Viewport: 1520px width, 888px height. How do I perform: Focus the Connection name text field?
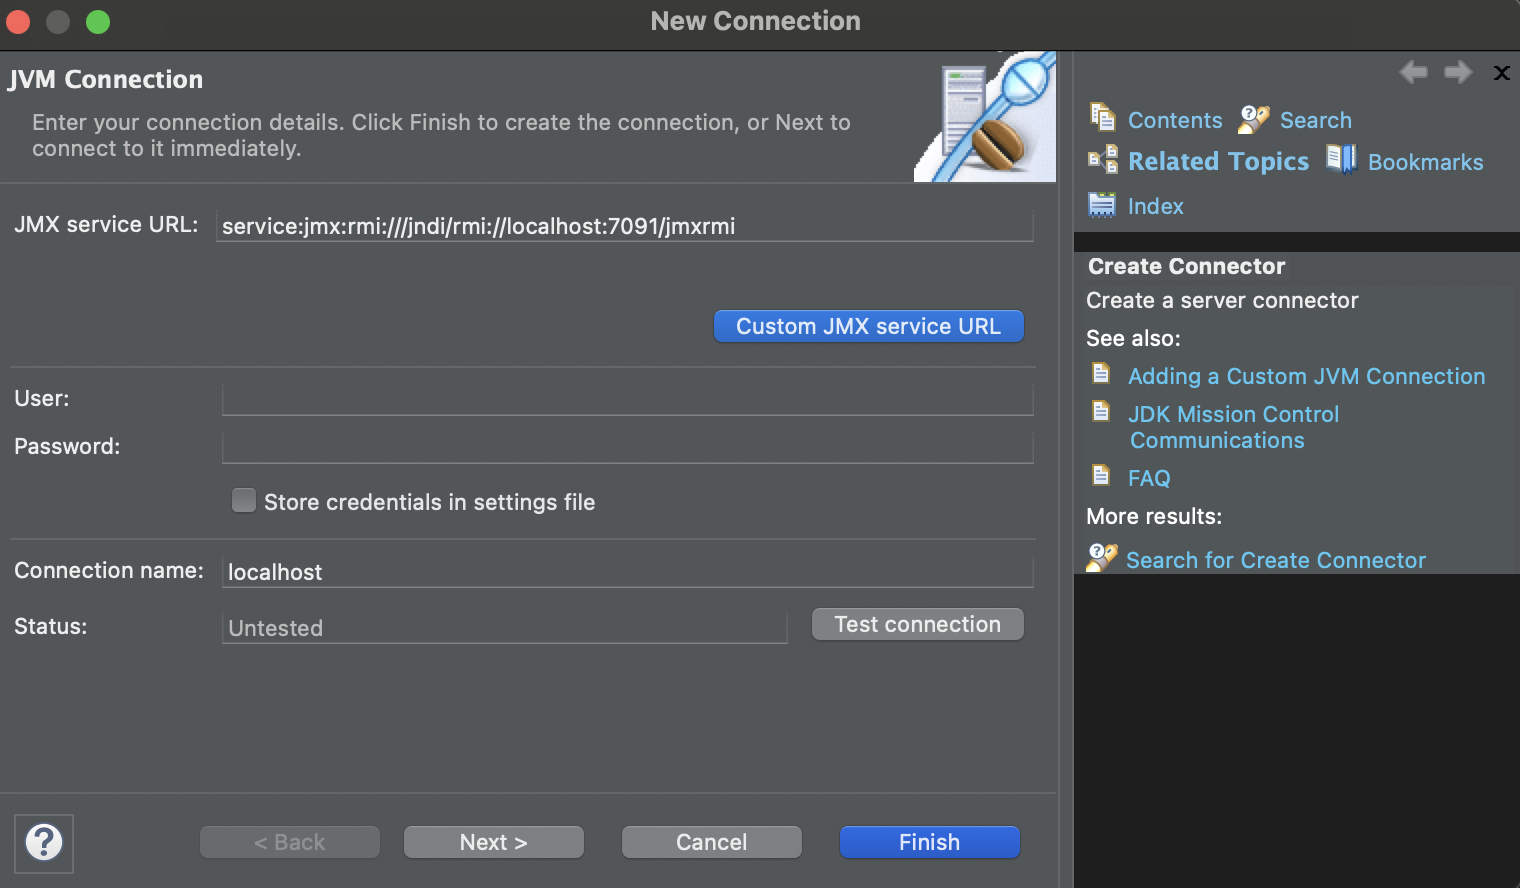tap(627, 572)
